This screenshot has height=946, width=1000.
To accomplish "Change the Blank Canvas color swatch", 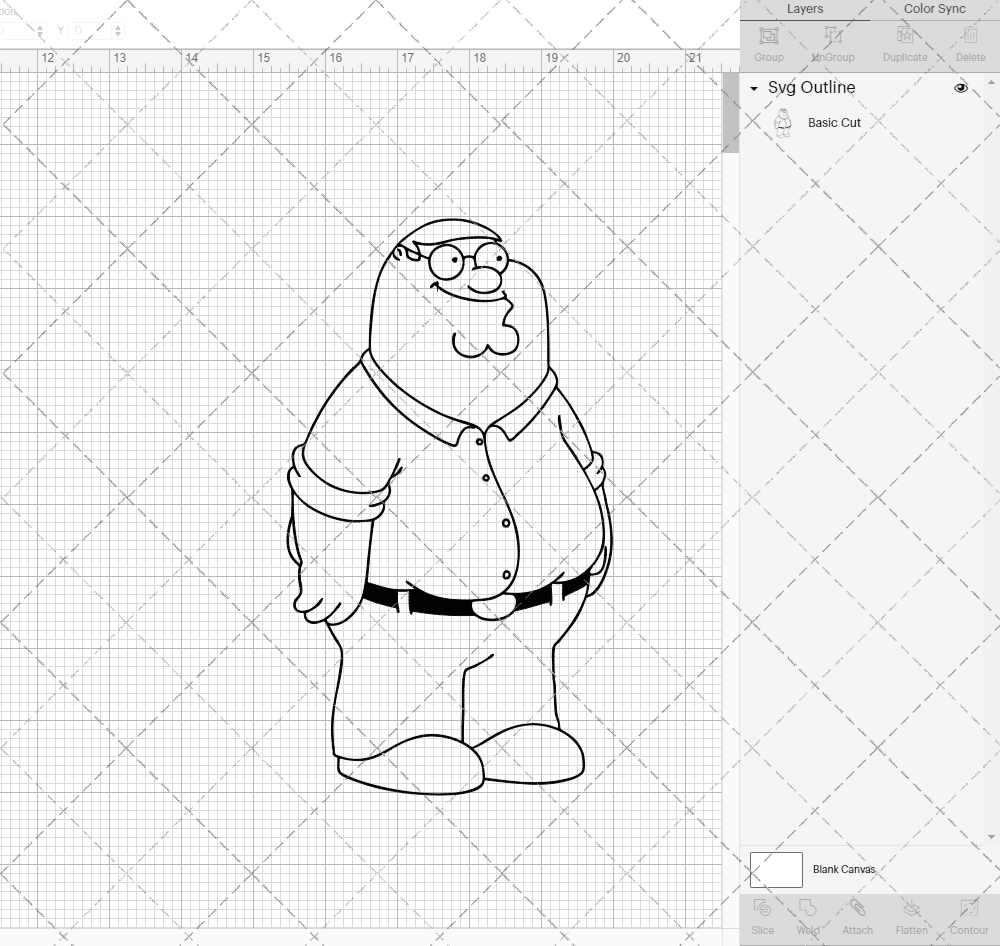I will tap(776, 869).
